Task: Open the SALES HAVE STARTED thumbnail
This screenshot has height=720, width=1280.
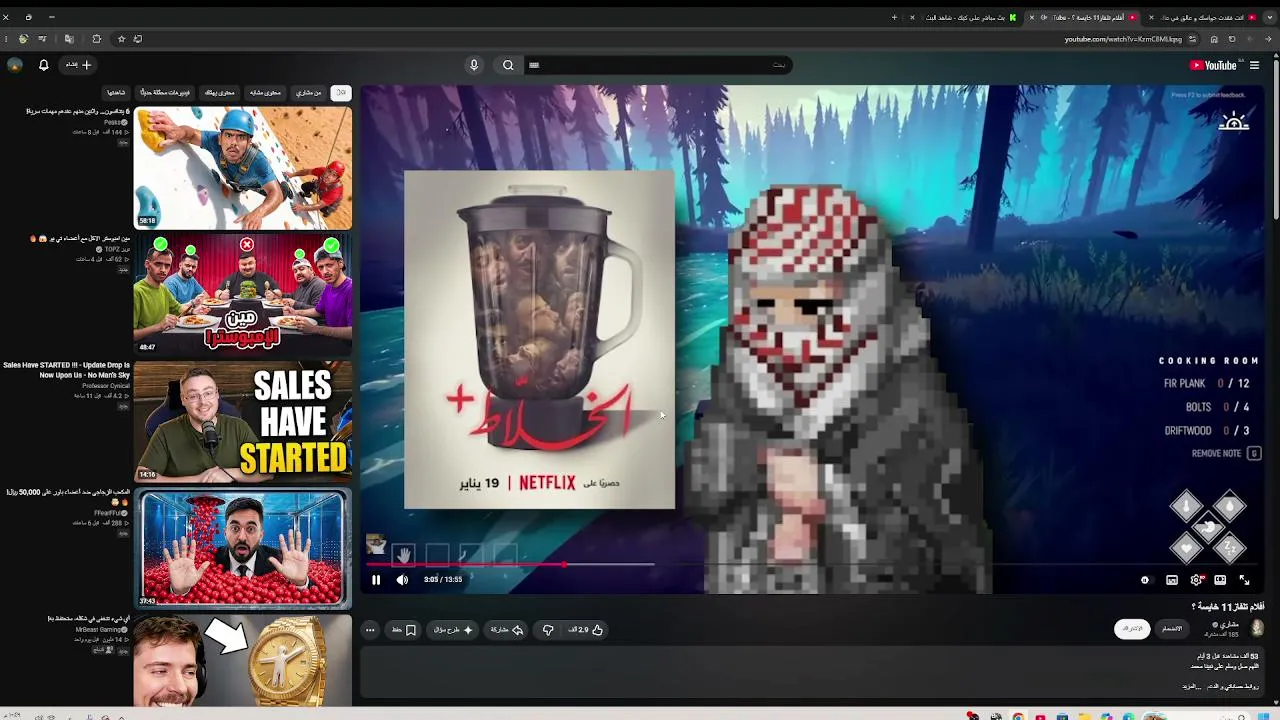Action: [x=243, y=421]
